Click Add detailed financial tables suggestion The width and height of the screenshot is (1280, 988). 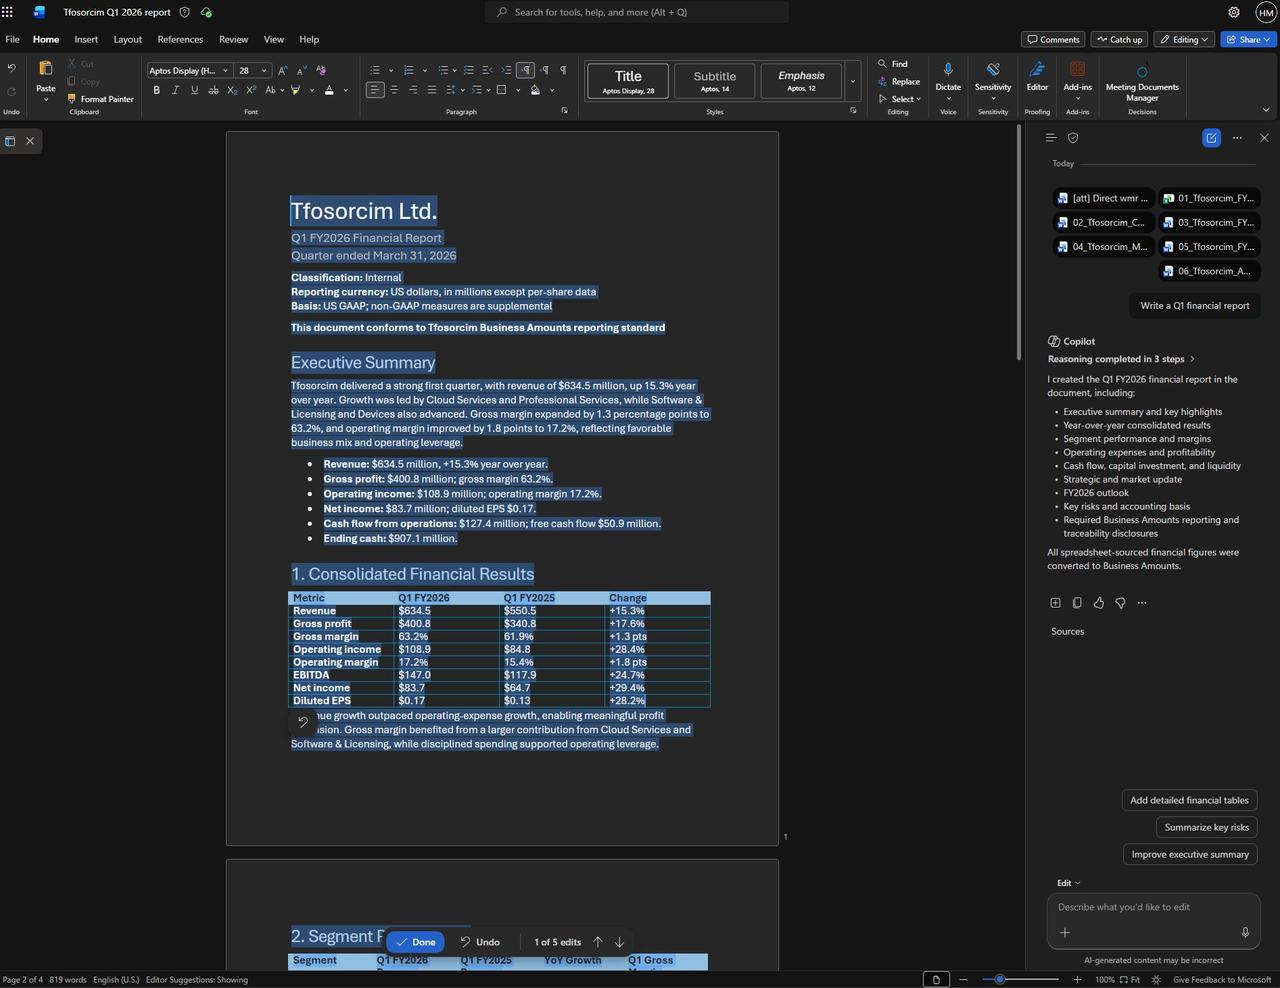1189,800
